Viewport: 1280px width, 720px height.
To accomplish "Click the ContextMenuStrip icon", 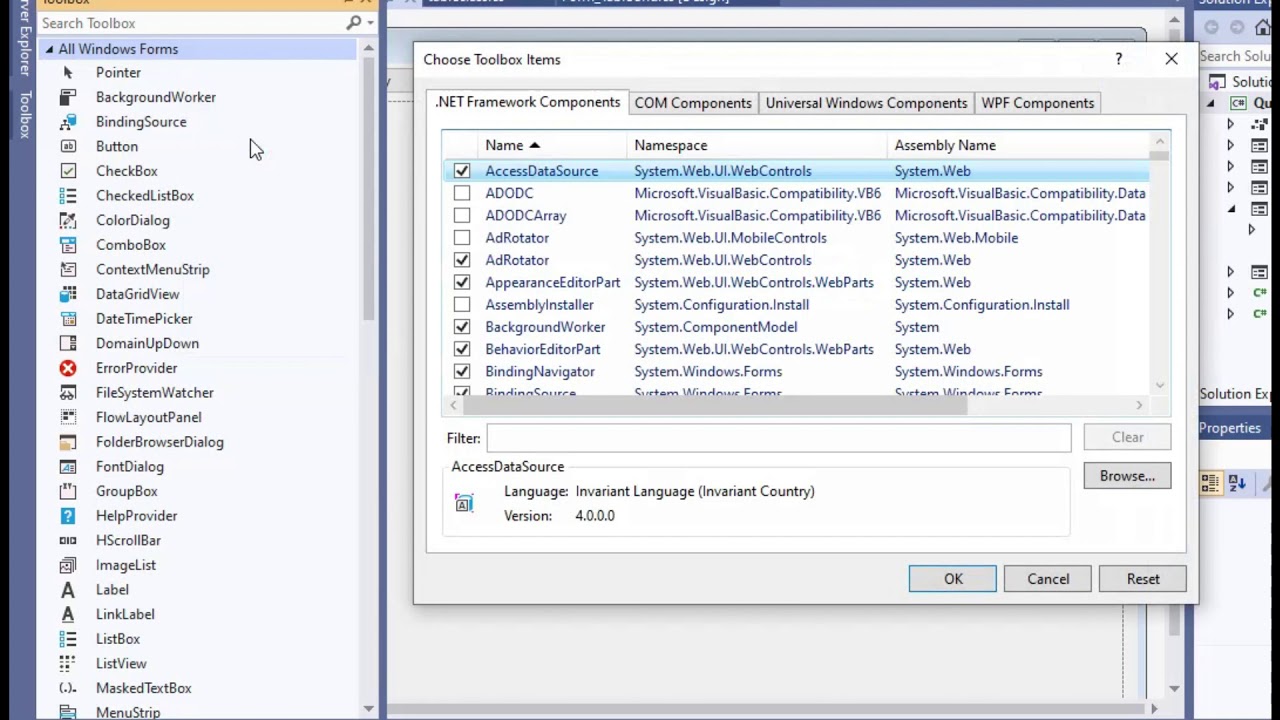I will coord(68,269).
